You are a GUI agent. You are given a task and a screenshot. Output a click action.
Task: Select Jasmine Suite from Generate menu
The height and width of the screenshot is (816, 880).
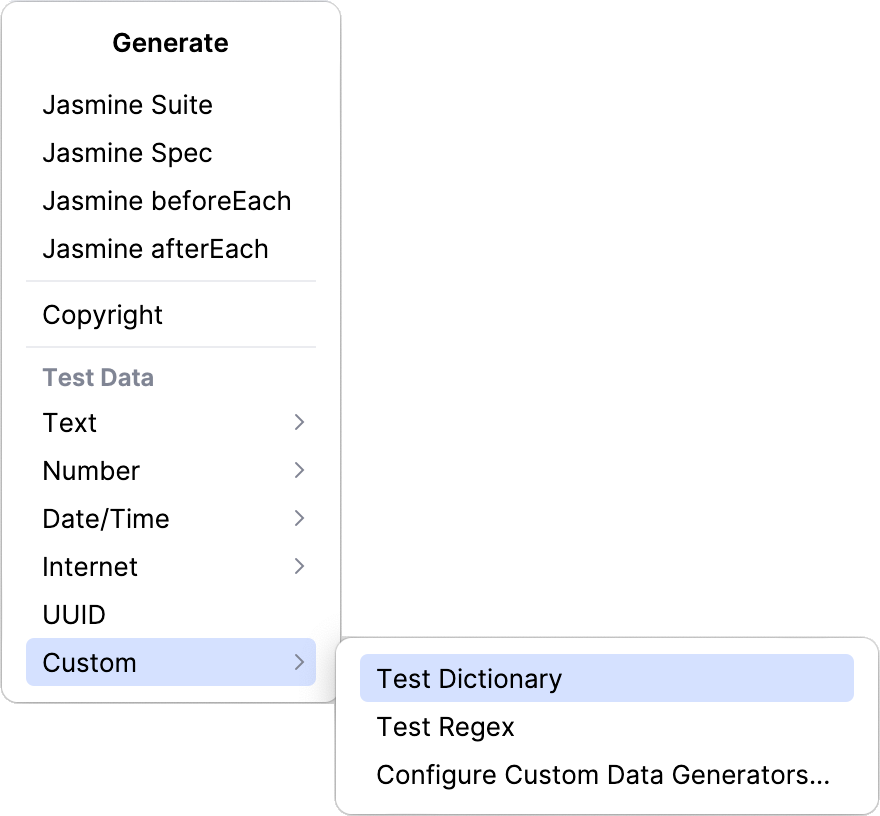[x=128, y=105]
